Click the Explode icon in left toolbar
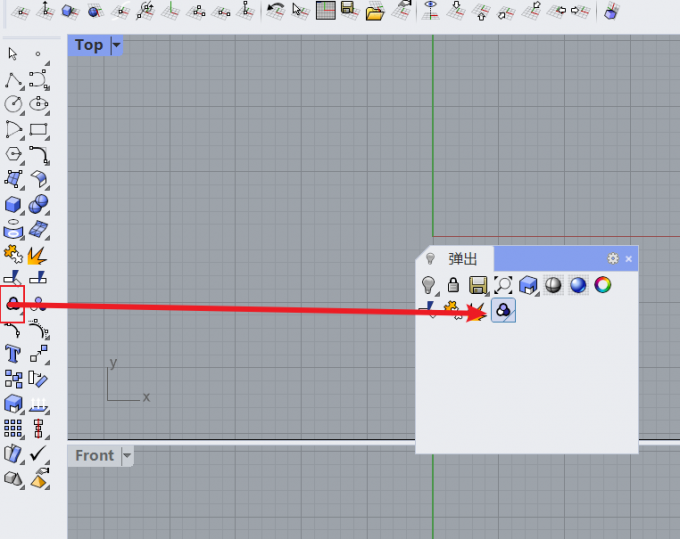The width and height of the screenshot is (680, 539). coord(37,255)
